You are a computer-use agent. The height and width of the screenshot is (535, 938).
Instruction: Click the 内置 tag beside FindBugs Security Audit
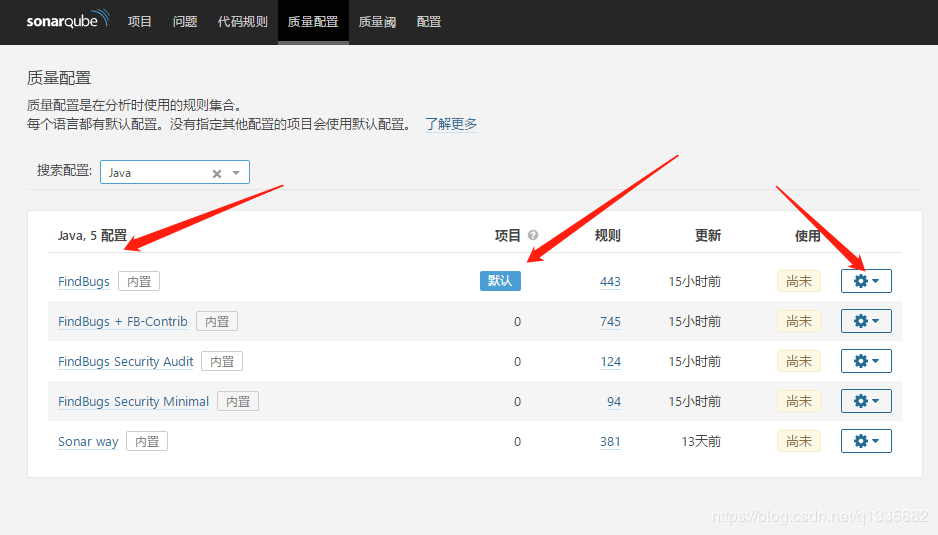(x=222, y=361)
